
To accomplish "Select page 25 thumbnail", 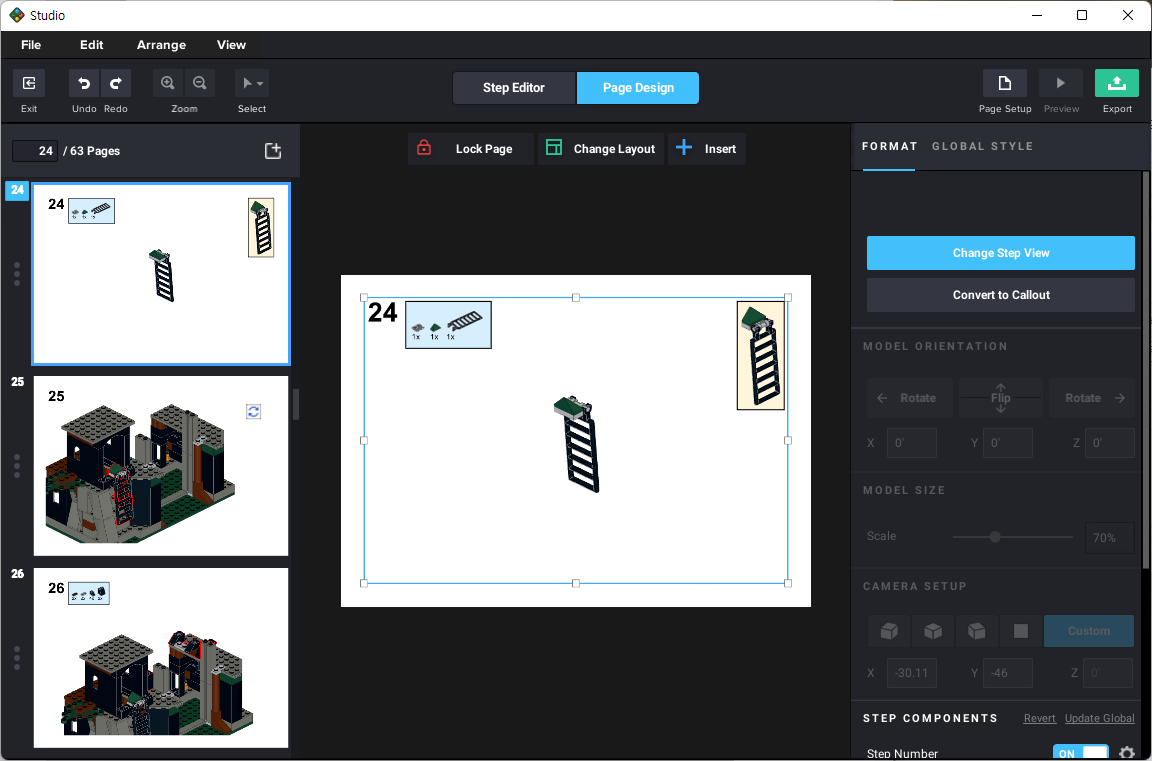I will pos(161,466).
